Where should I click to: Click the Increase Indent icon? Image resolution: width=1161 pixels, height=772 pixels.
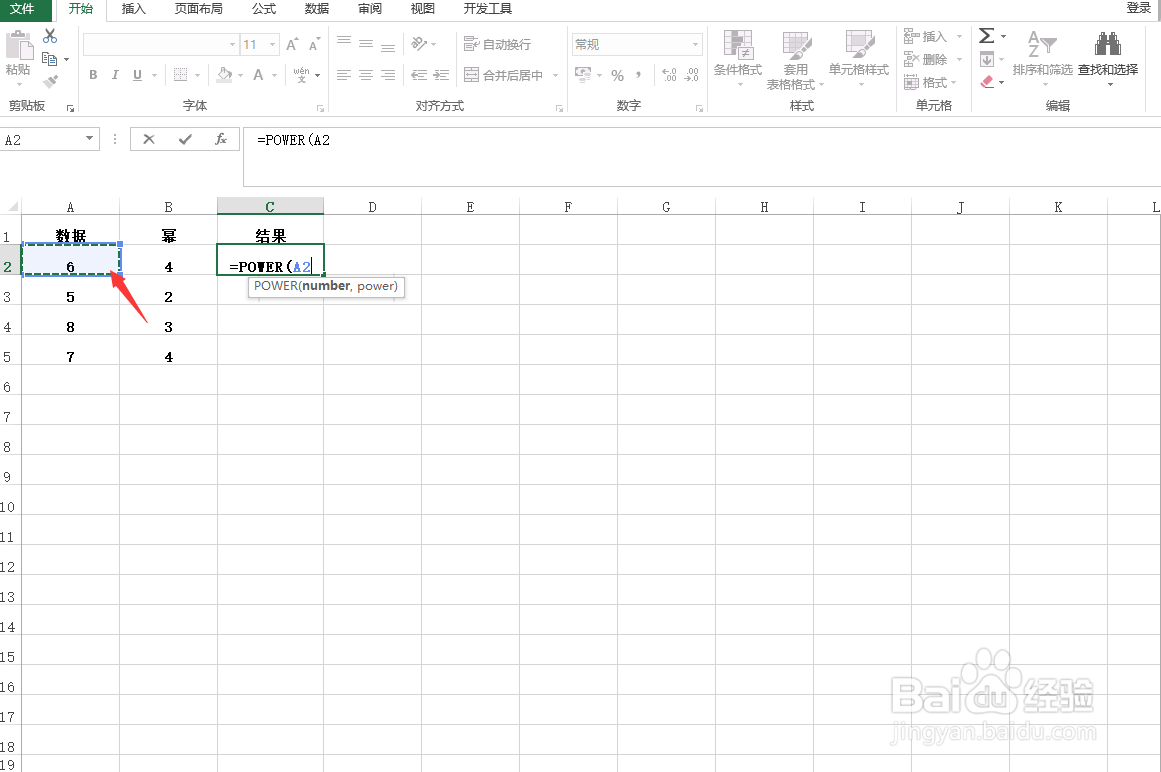[441, 75]
